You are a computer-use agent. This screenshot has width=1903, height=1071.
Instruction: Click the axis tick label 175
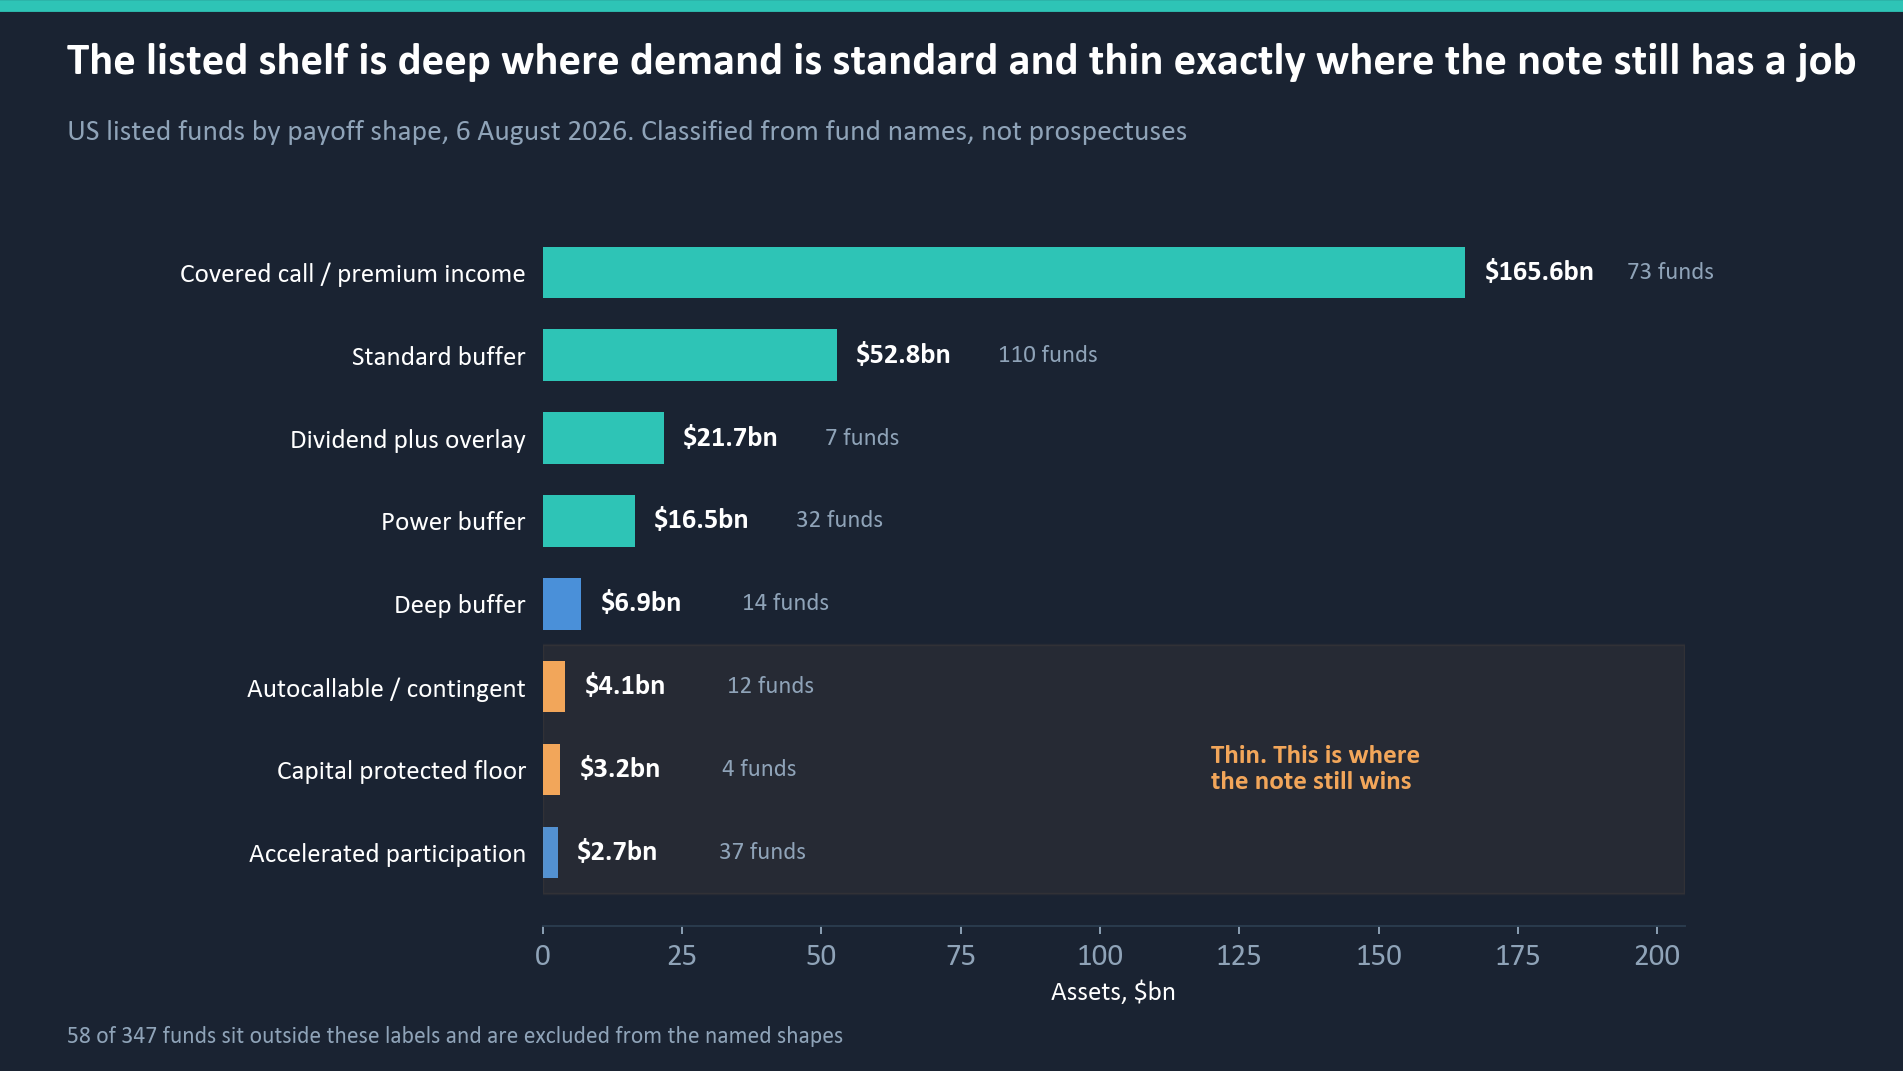pos(1518,955)
